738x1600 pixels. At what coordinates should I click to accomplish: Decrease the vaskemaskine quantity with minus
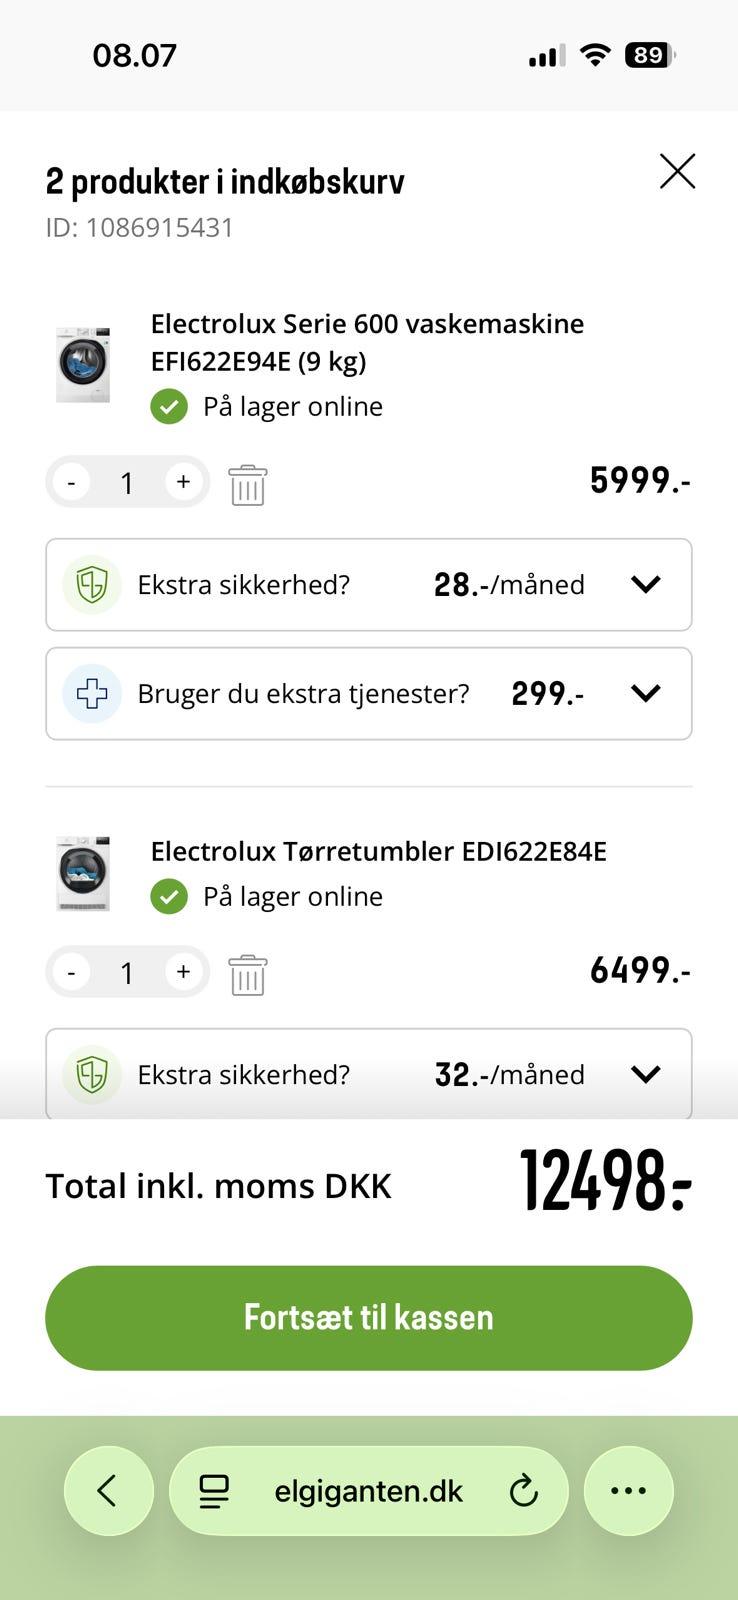point(71,483)
